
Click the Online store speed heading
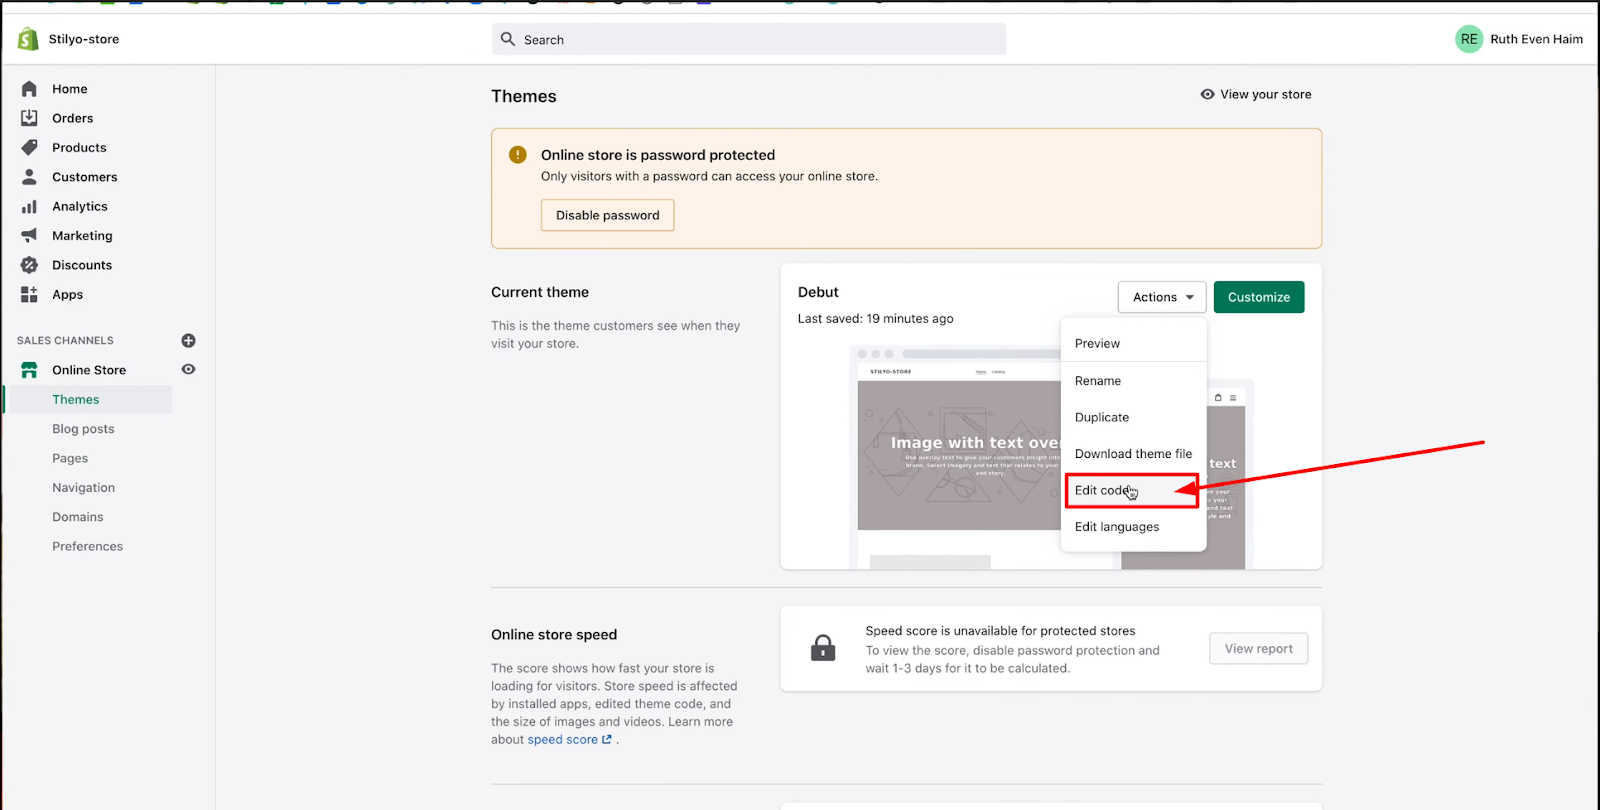[554, 635]
